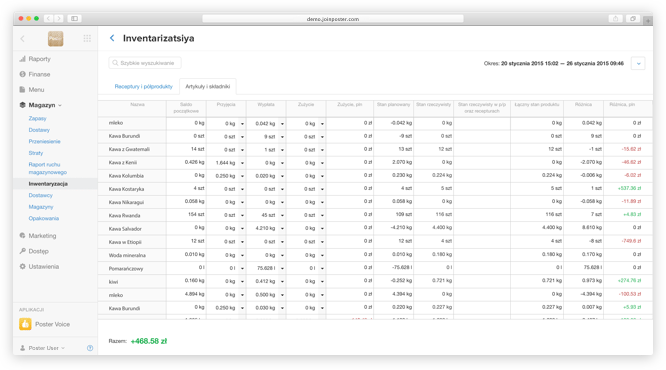Viewport: 666px width, 370px height.
Task: Click the Różnica, pln column header
Action: (622, 105)
